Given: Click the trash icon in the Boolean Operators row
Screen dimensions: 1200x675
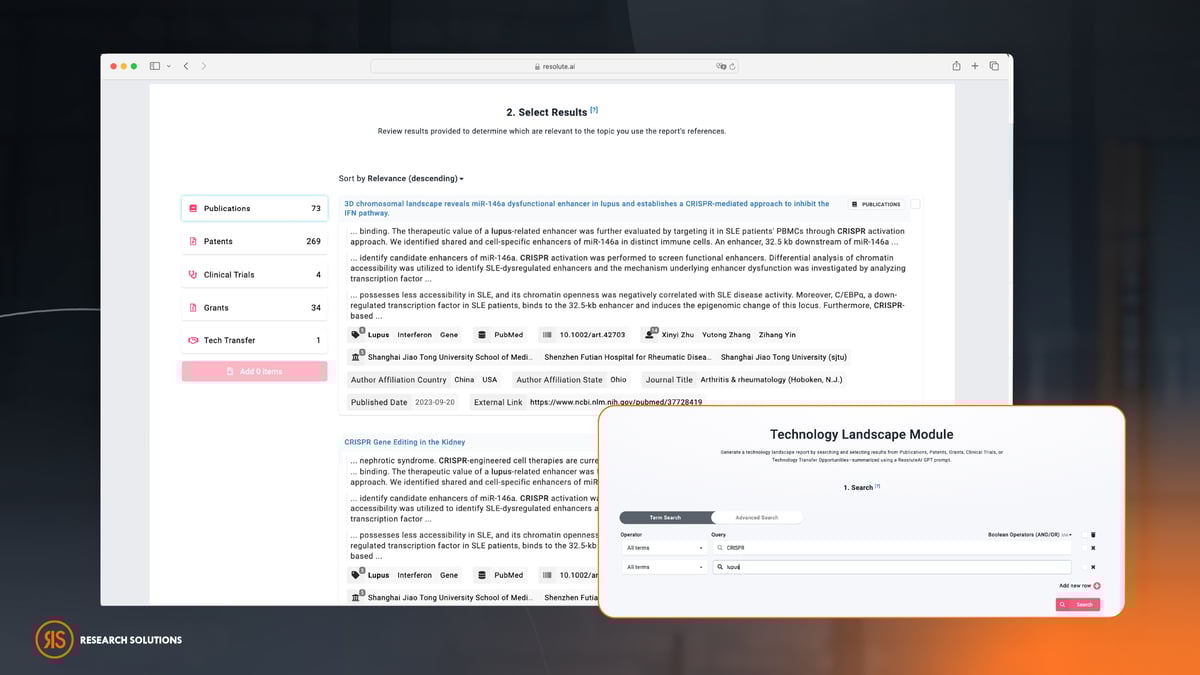Looking at the screenshot, I should pyautogui.click(x=1093, y=535).
